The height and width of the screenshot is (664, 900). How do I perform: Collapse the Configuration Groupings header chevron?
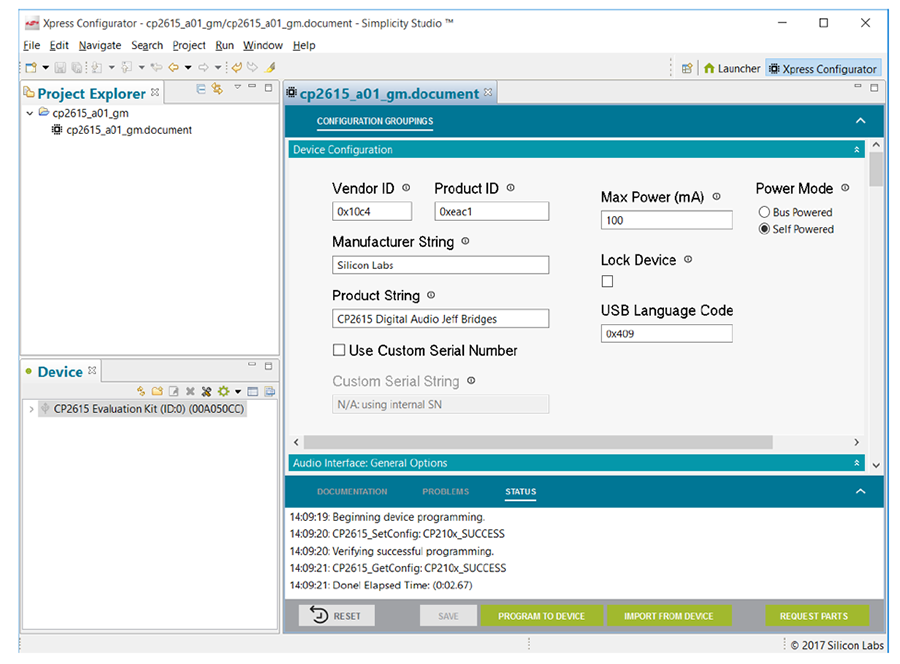(860, 121)
